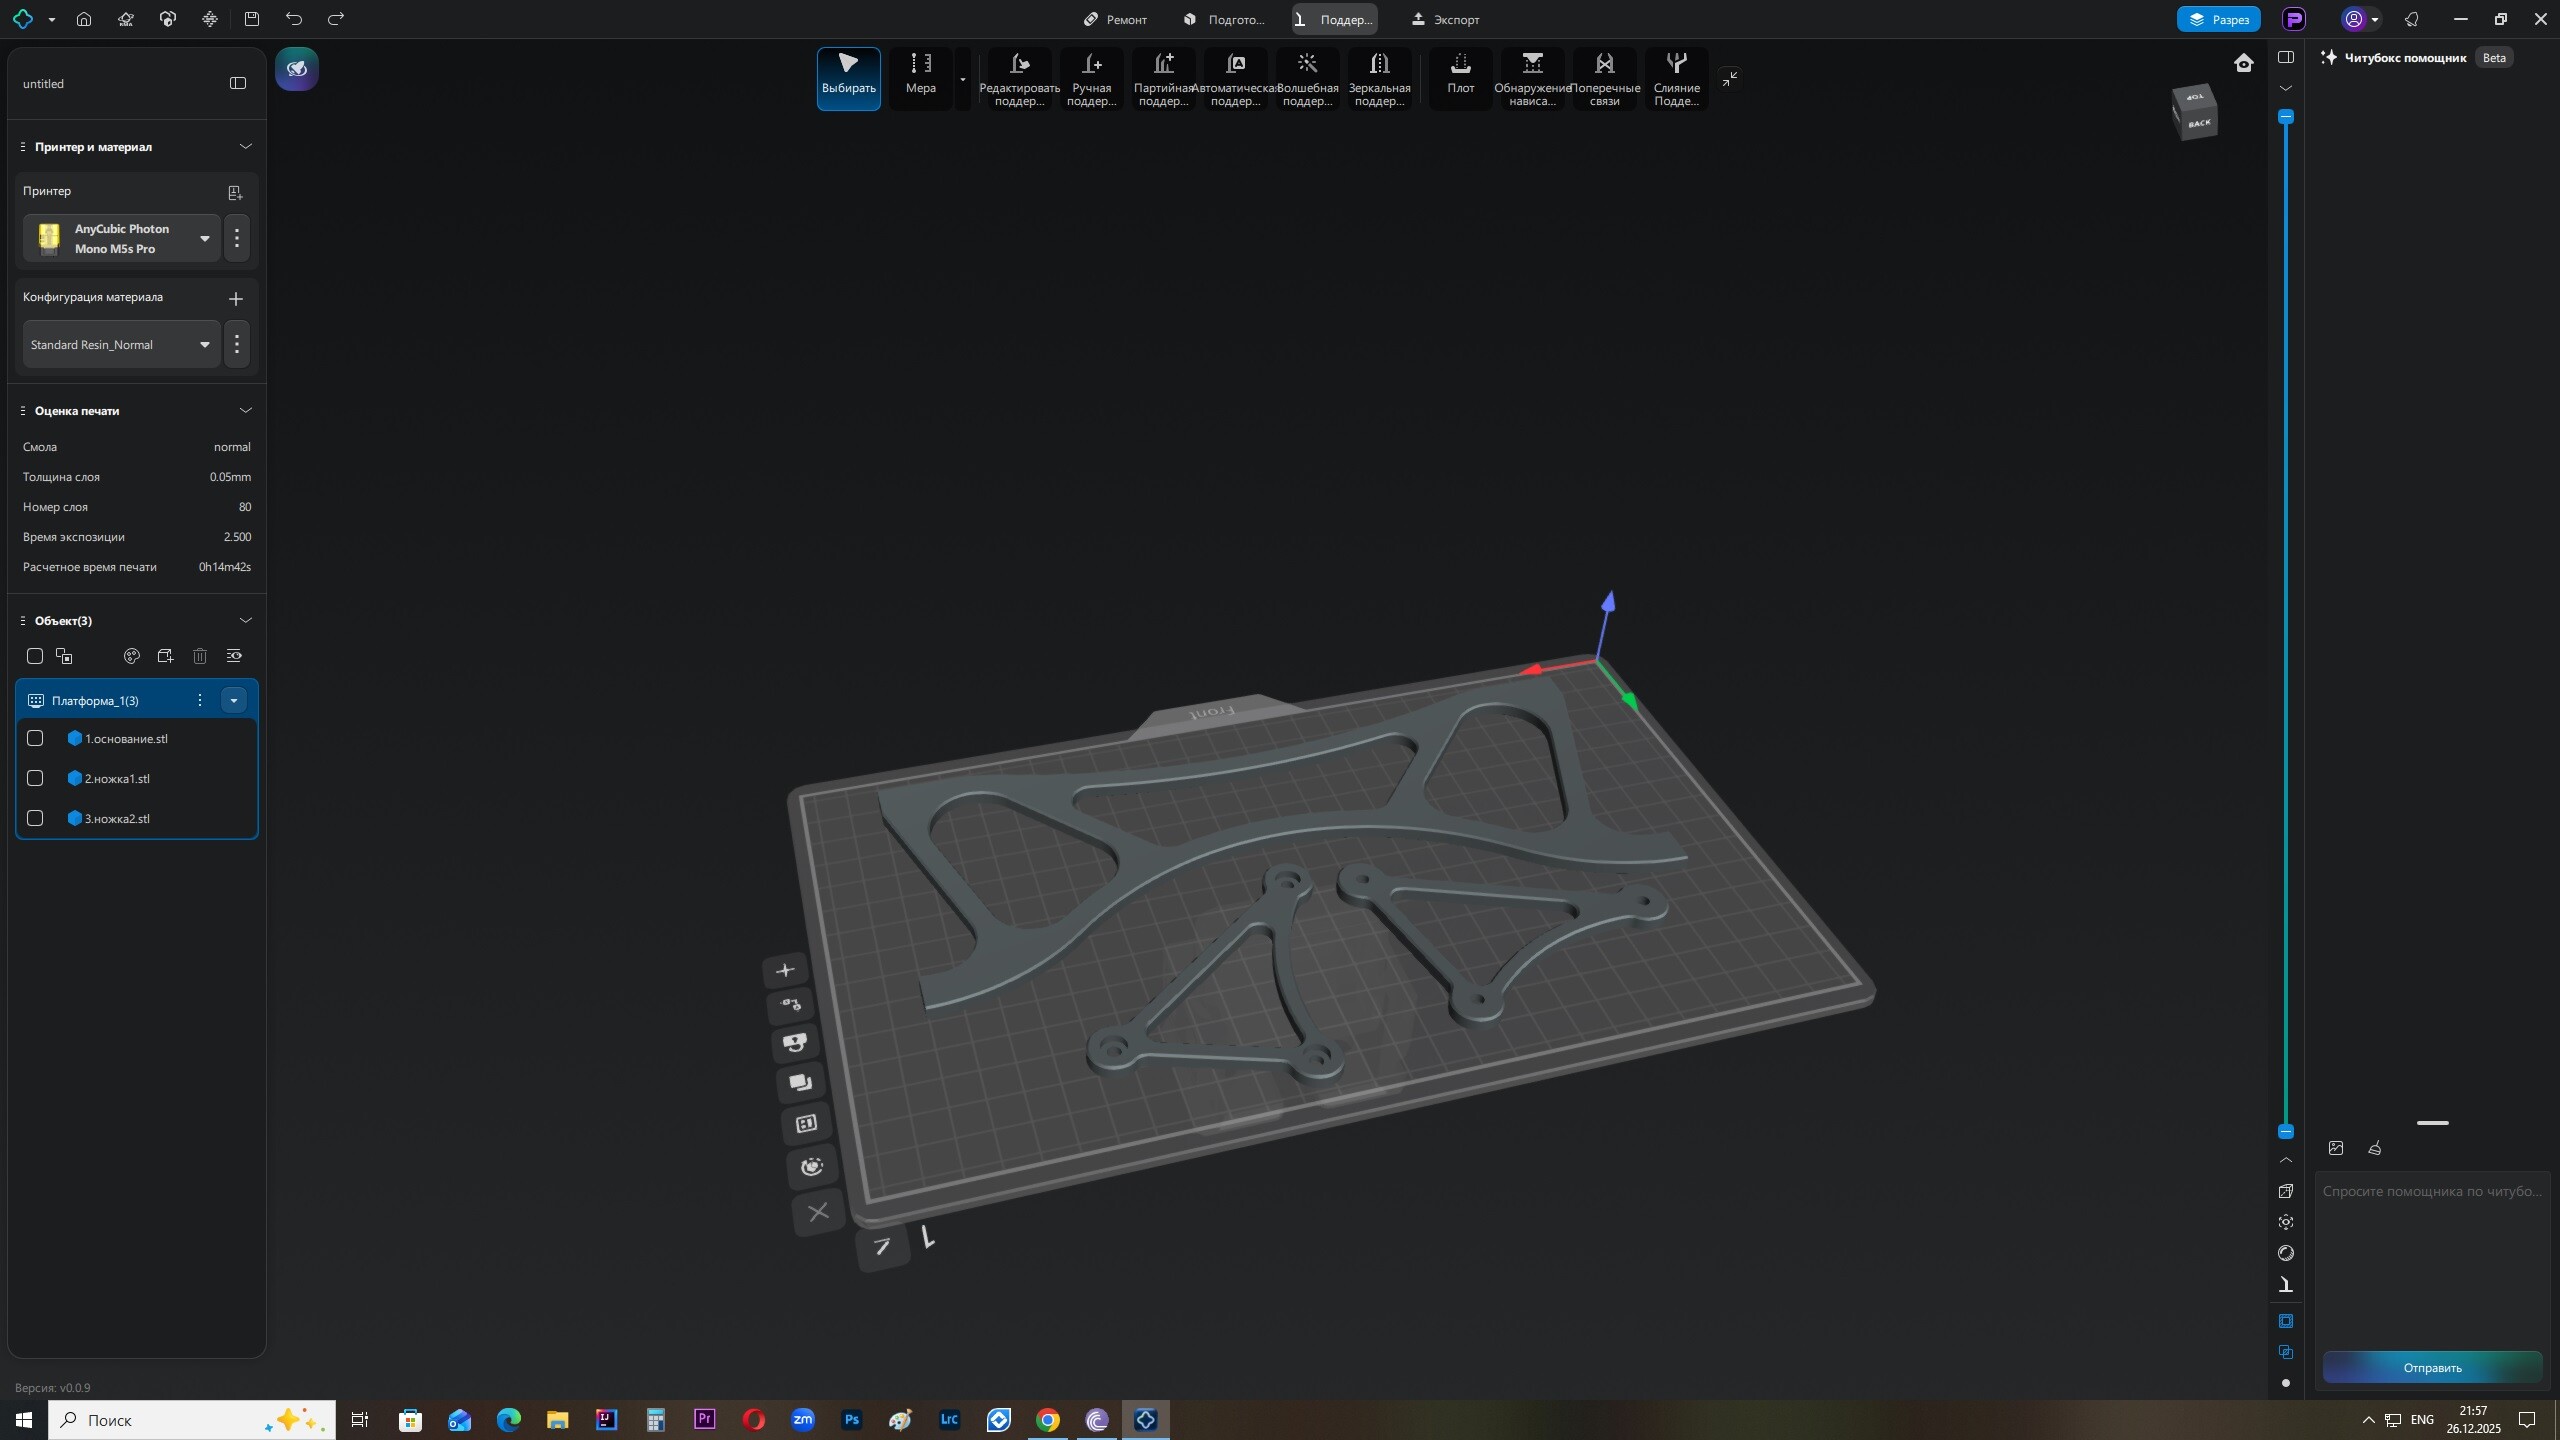The image size is (2560, 1440).
Task: Click the Отправить send button
Action: click(2432, 1367)
